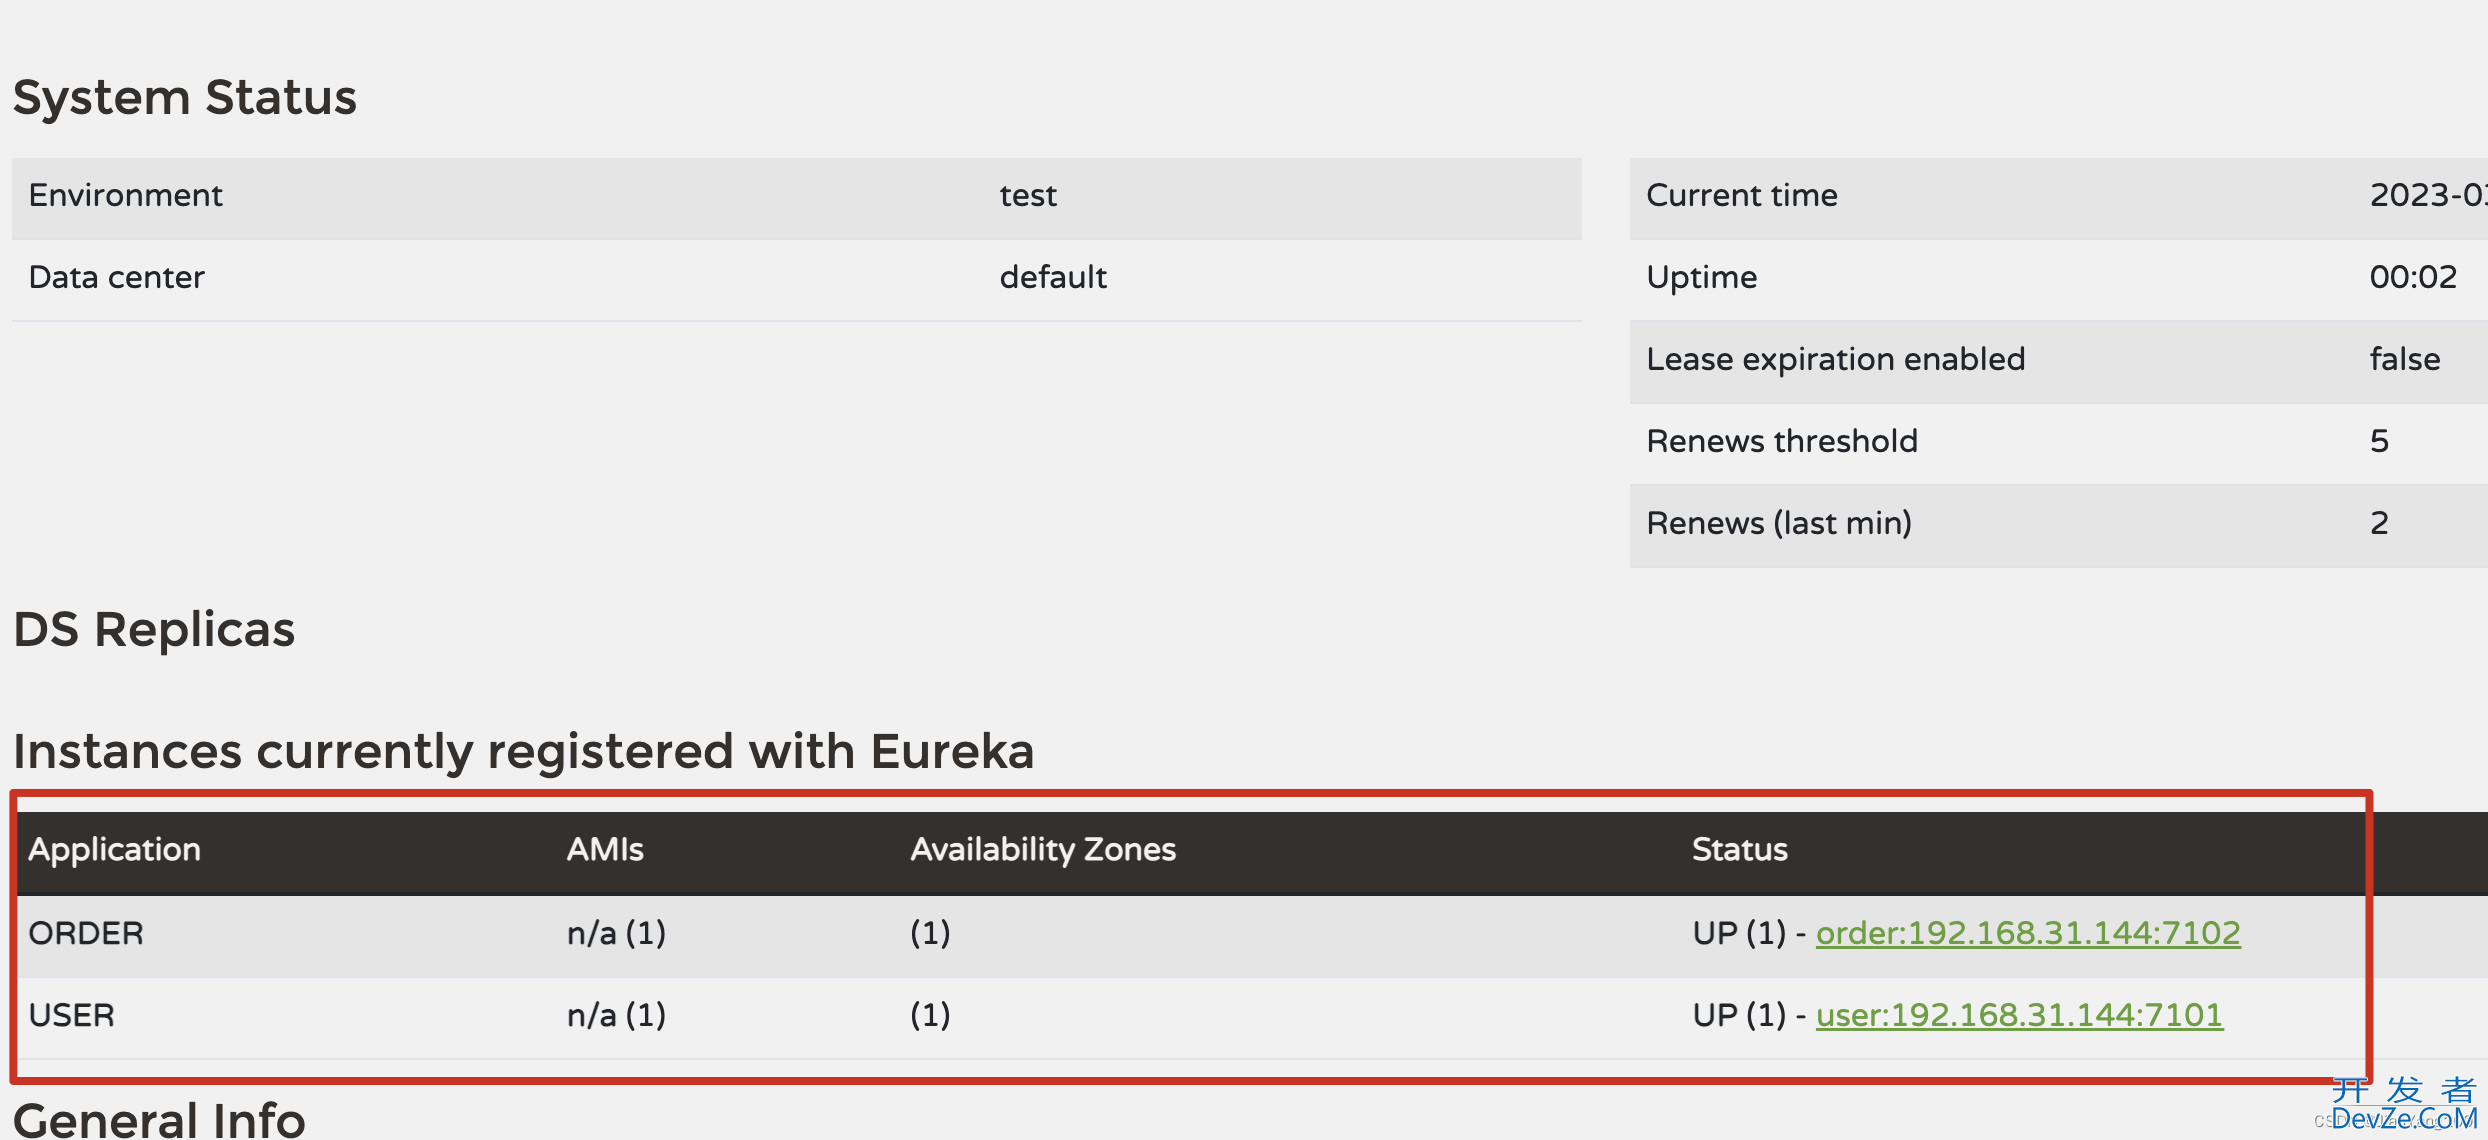2488x1140 pixels.
Task: Click the General Info heading
Action: 159,1120
